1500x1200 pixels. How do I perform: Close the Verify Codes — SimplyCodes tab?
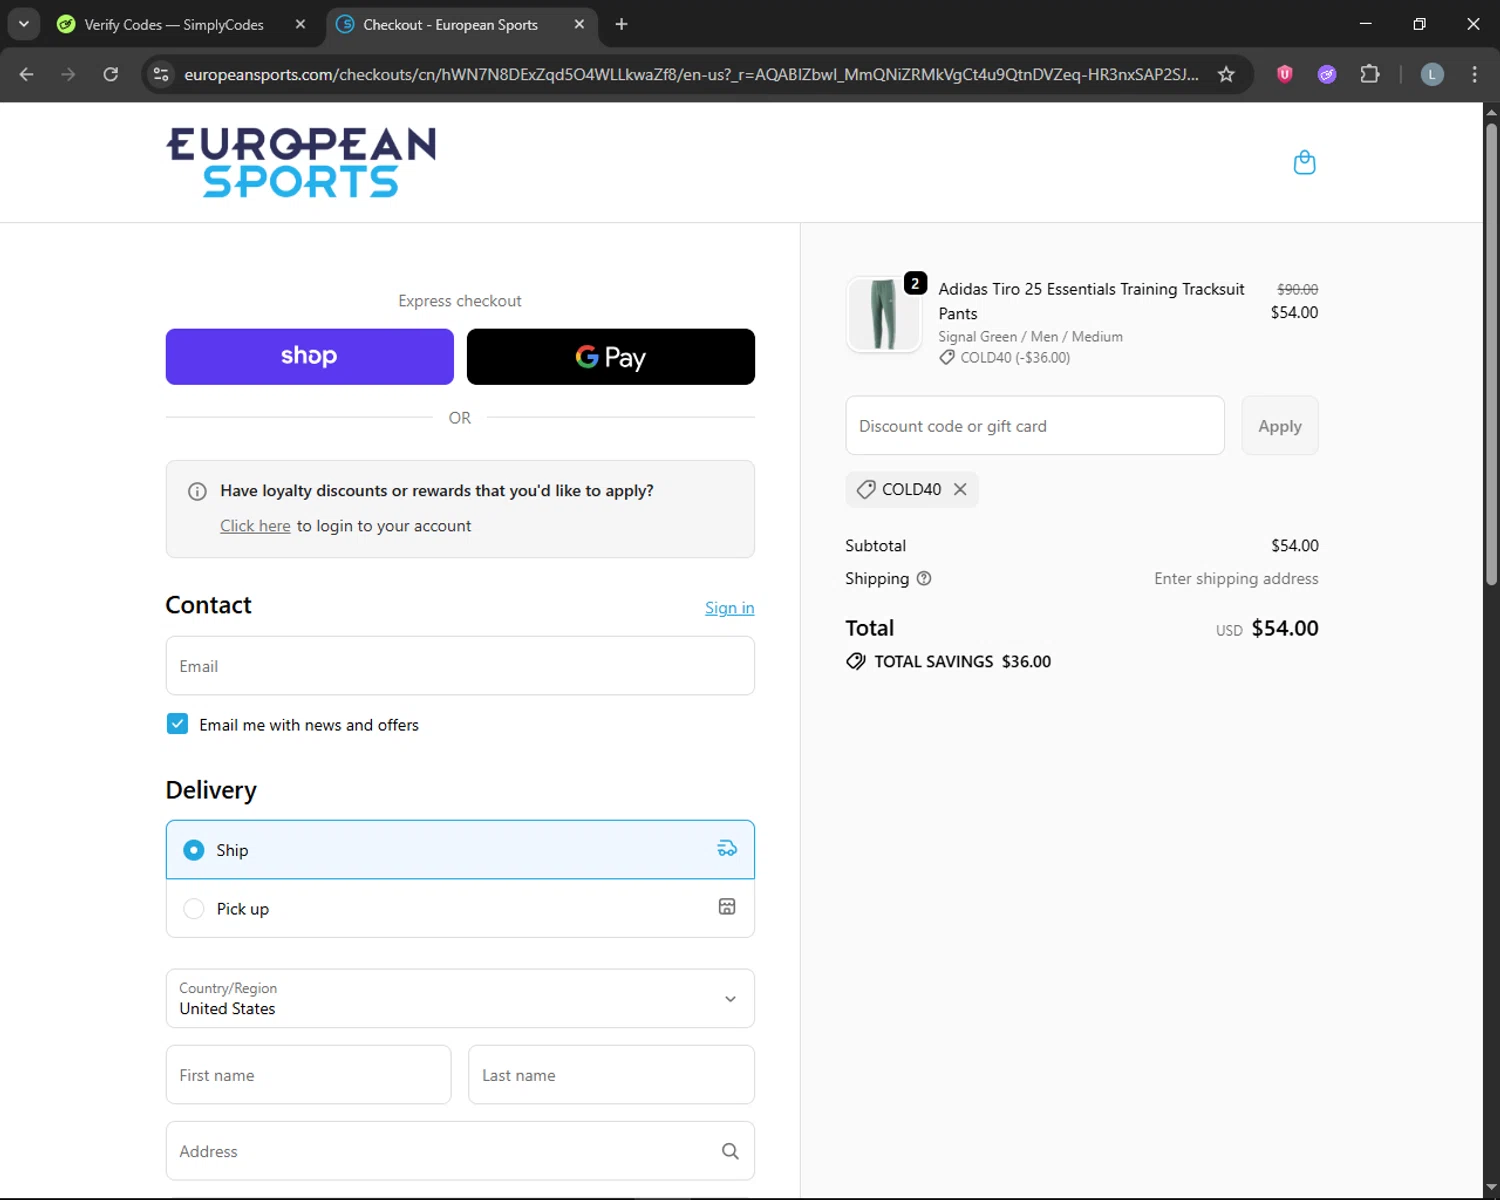pos(300,24)
